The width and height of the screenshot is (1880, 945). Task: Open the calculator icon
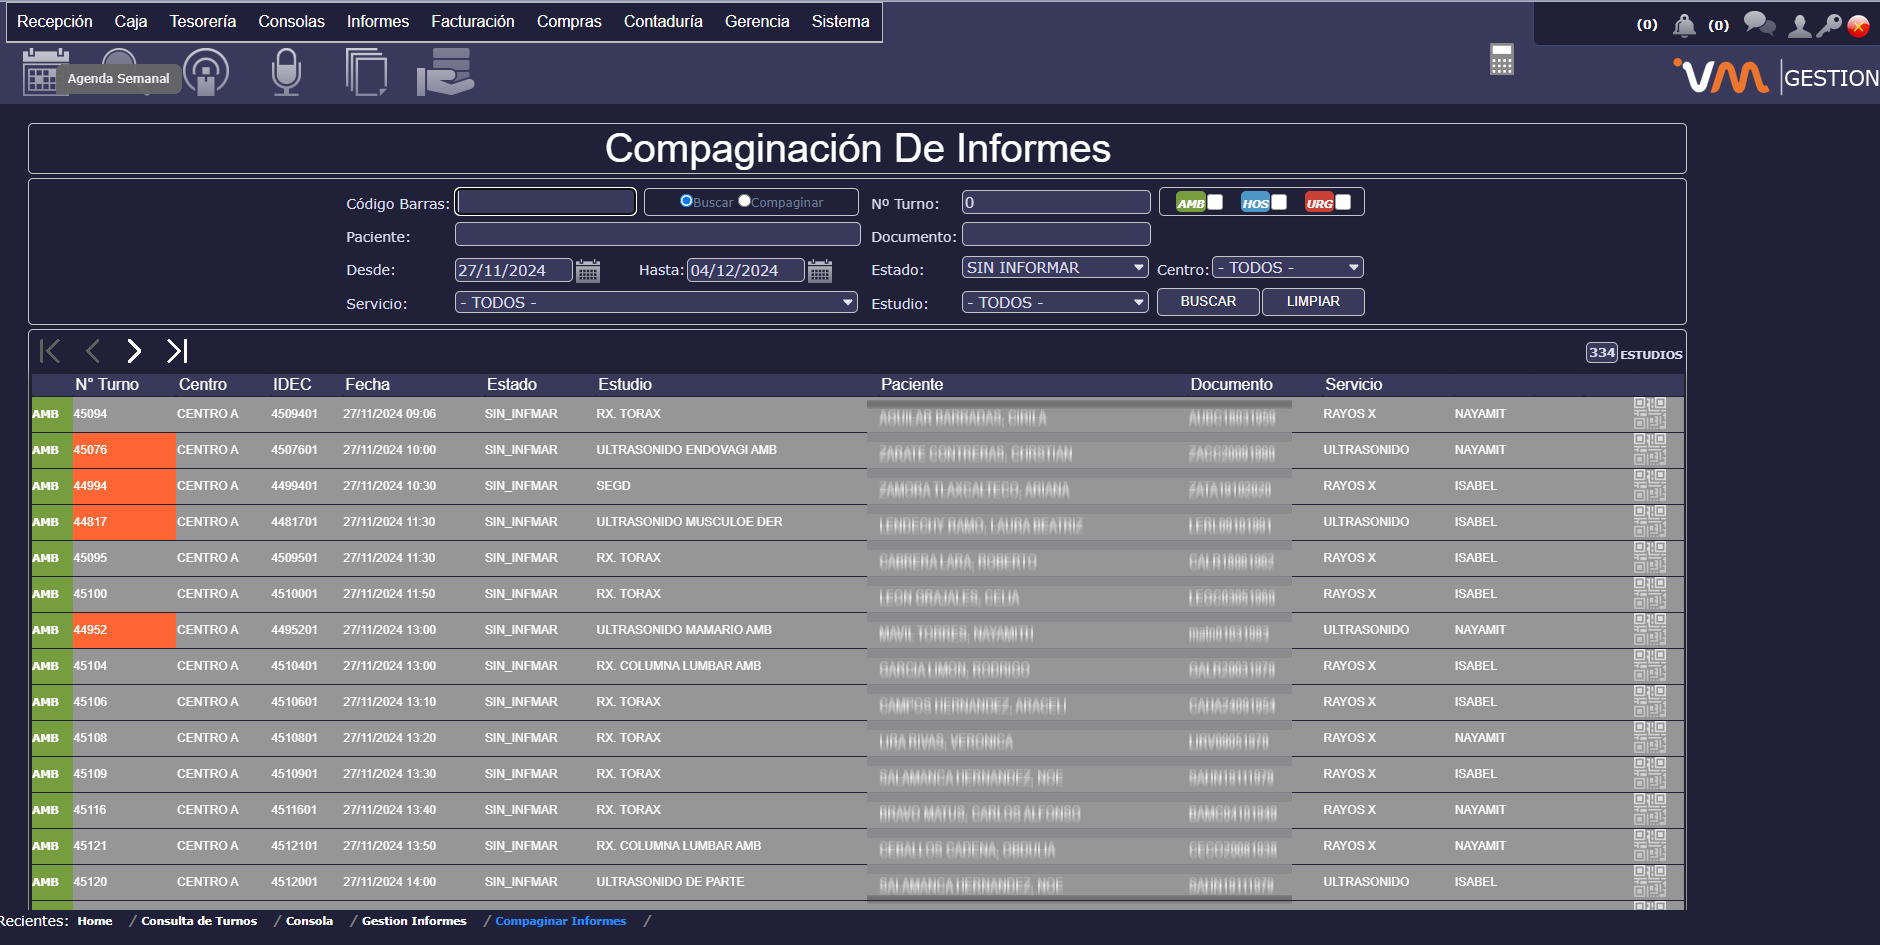1502,60
